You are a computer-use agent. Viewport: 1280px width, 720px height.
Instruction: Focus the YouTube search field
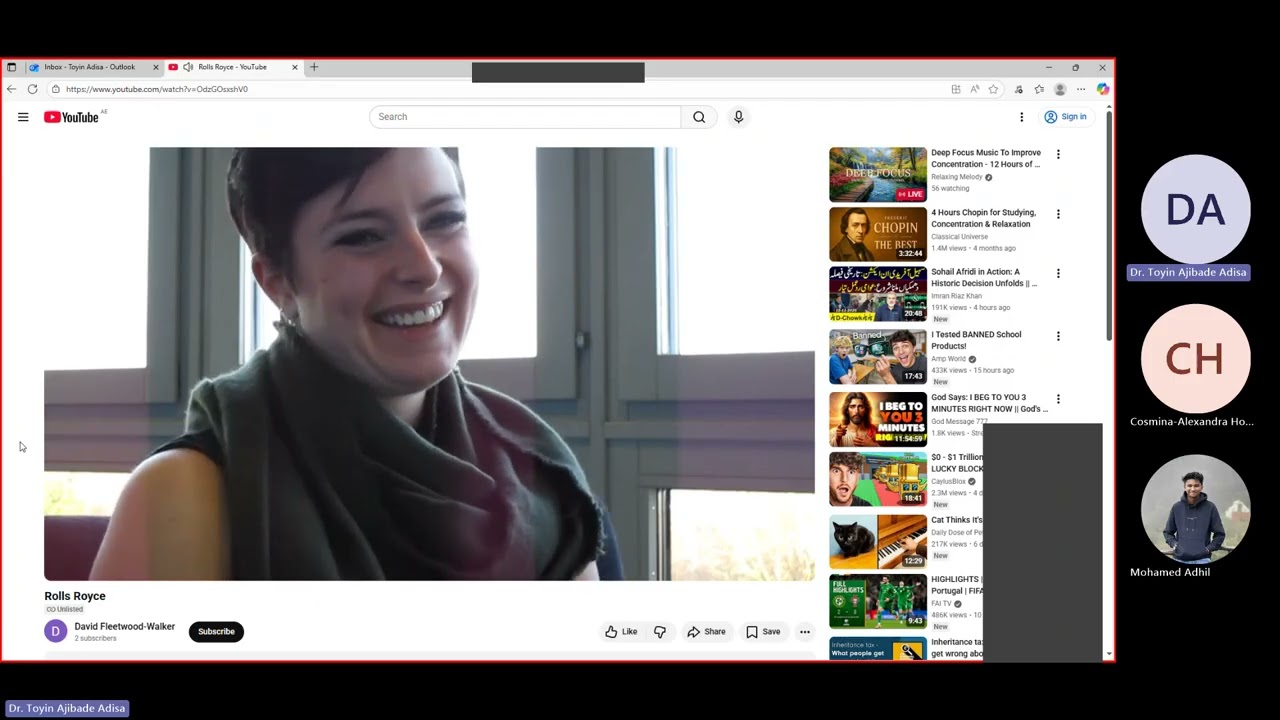[x=525, y=117]
